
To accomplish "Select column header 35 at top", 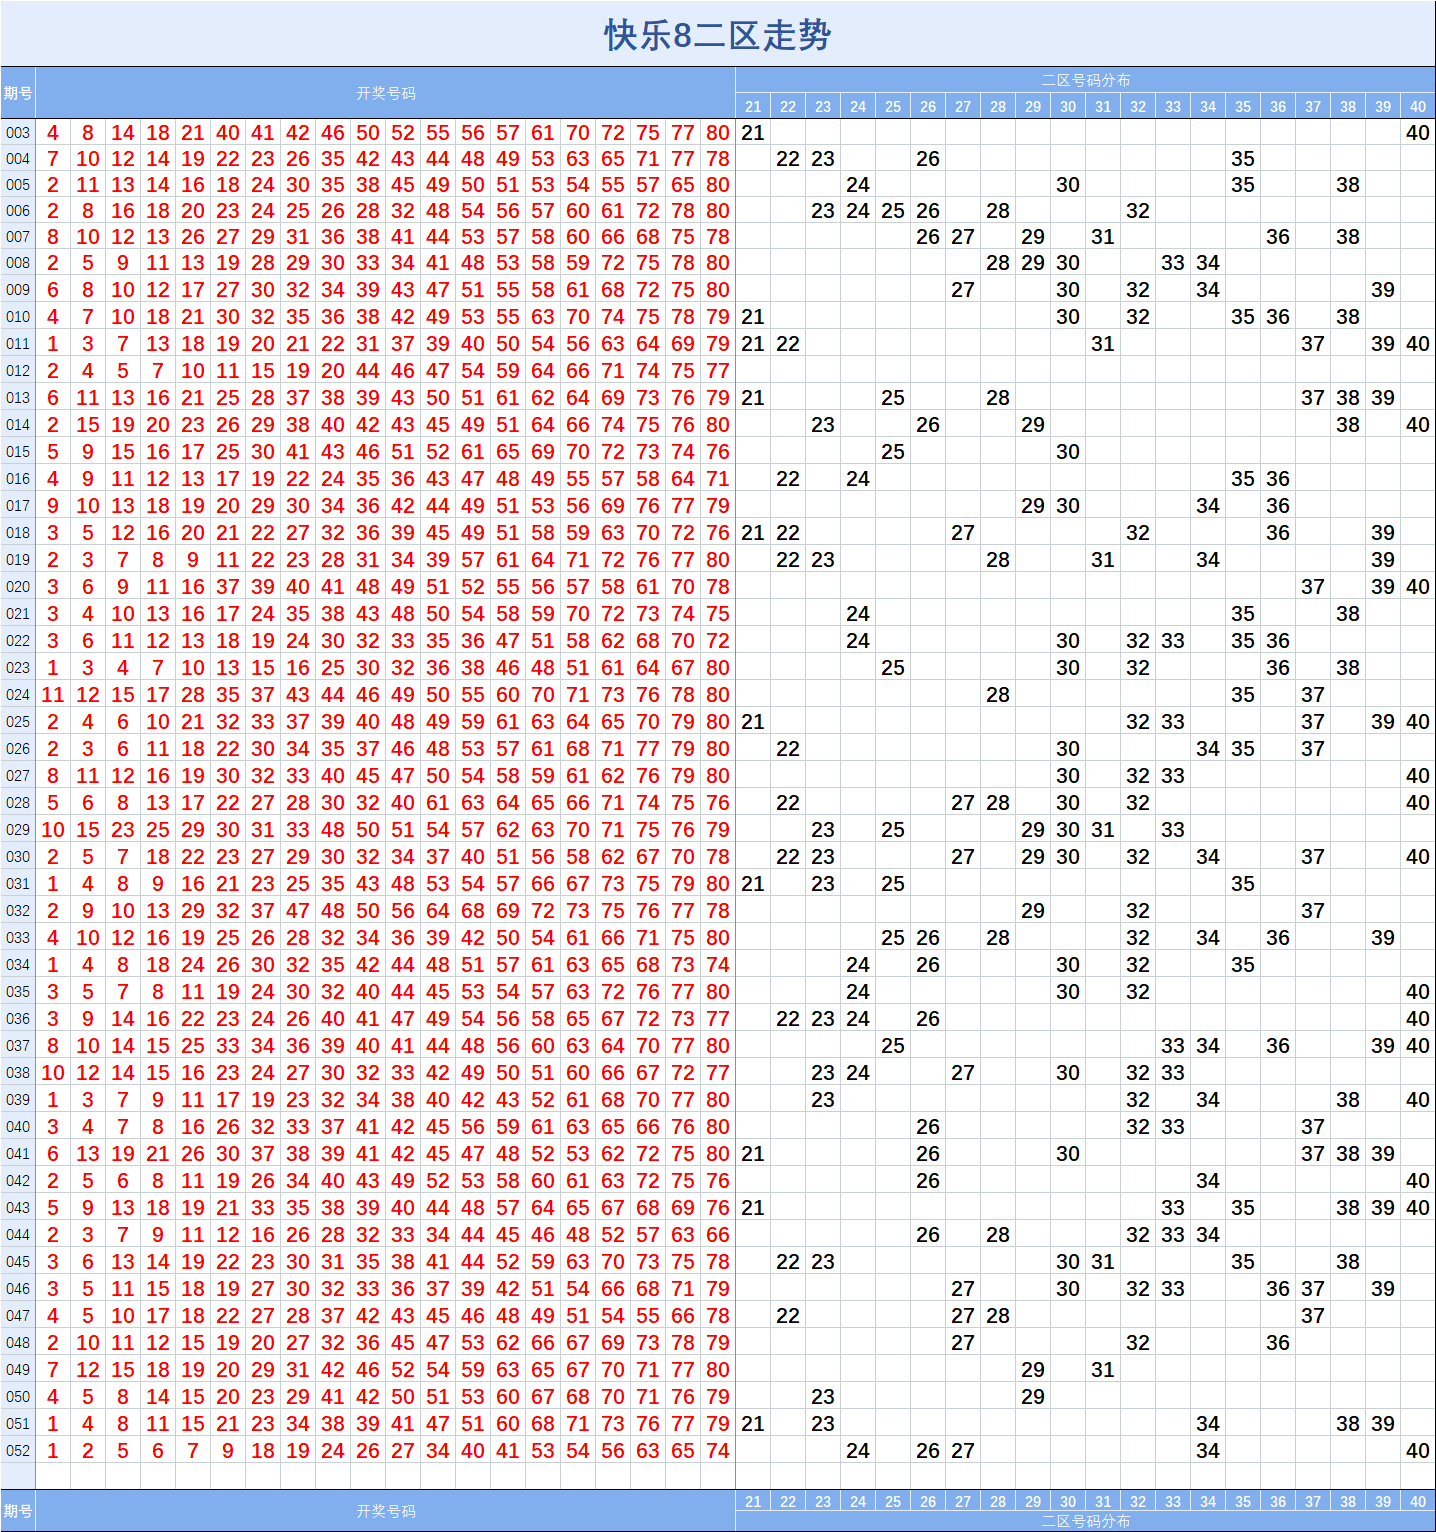I will (1243, 106).
